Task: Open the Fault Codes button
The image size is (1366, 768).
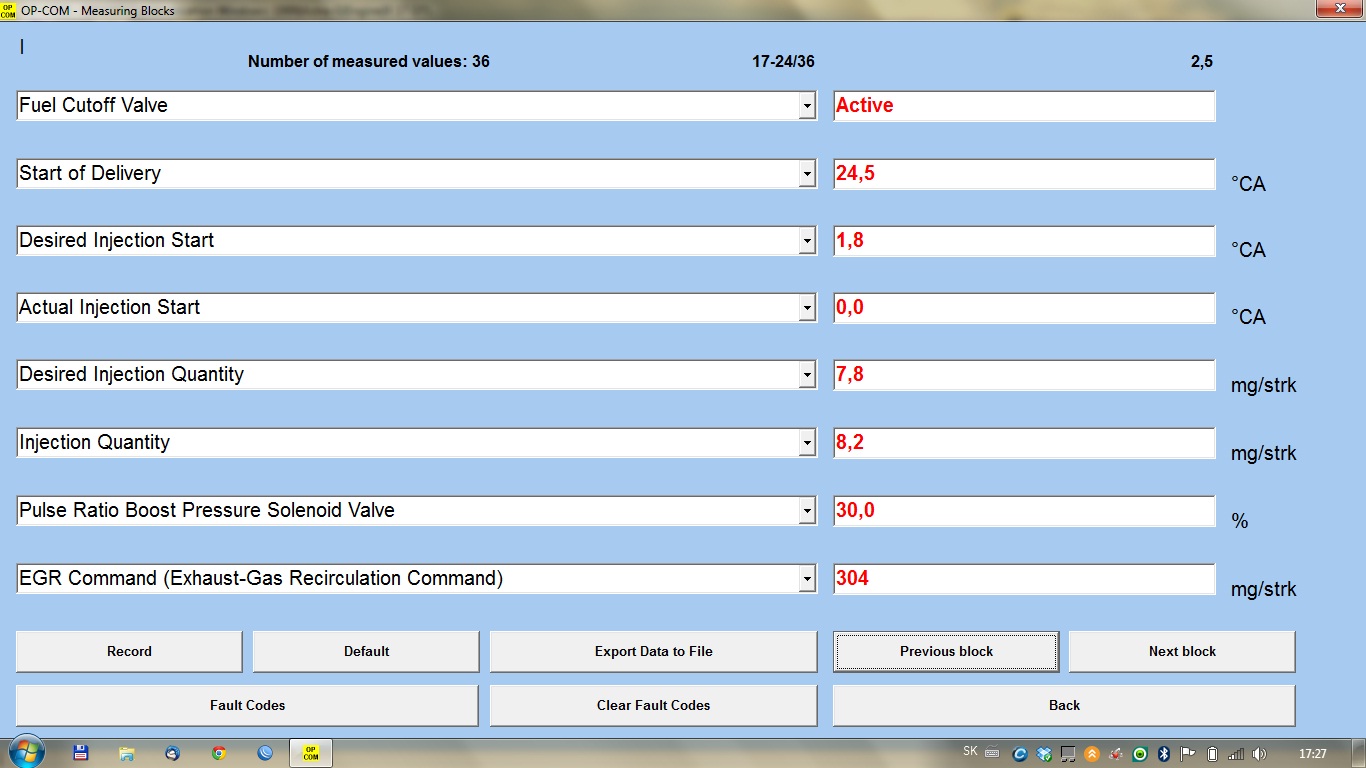Action: click(x=247, y=705)
